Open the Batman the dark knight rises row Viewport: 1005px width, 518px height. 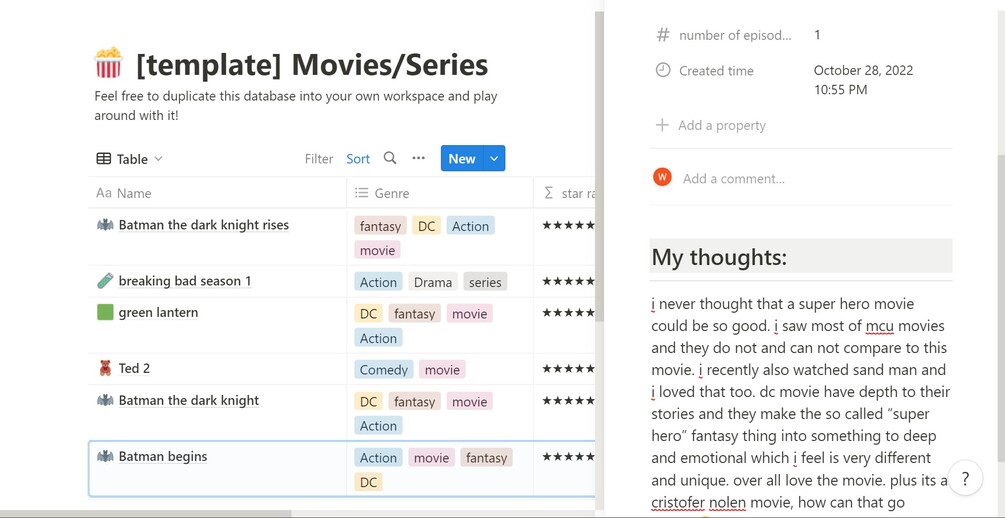click(203, 225)
